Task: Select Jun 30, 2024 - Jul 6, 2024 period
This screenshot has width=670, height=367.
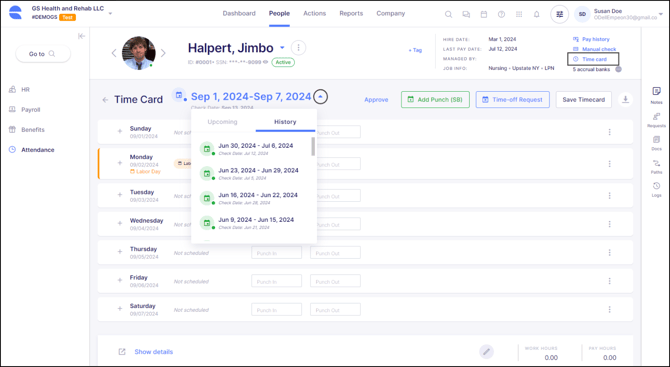Action: click(255, 148)
